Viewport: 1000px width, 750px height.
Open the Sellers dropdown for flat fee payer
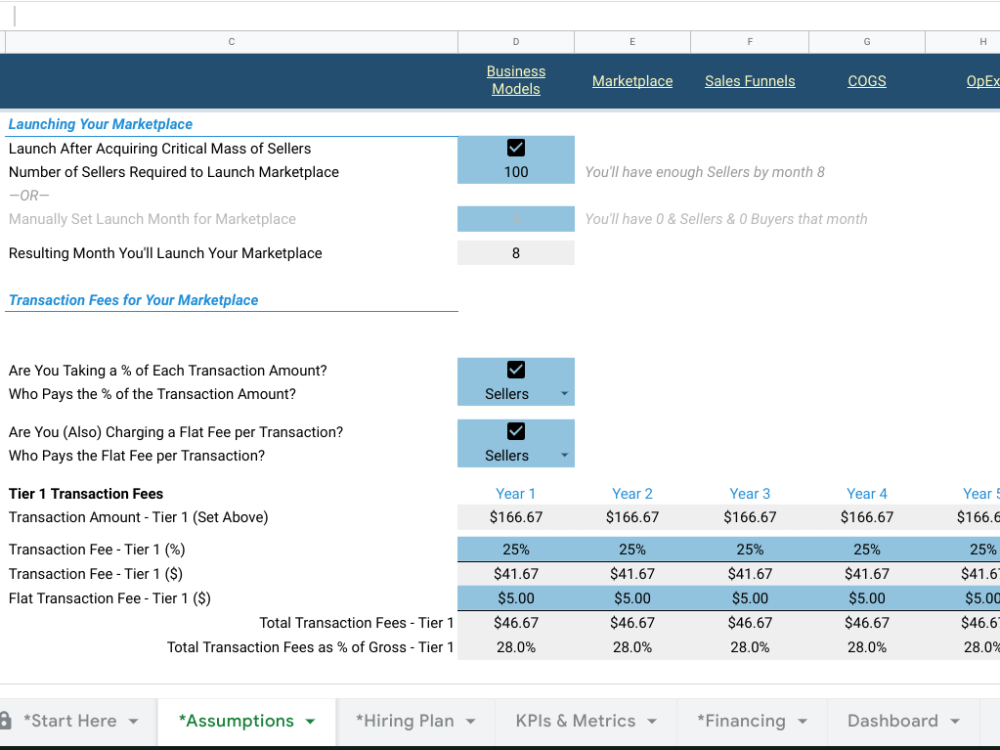565,455
